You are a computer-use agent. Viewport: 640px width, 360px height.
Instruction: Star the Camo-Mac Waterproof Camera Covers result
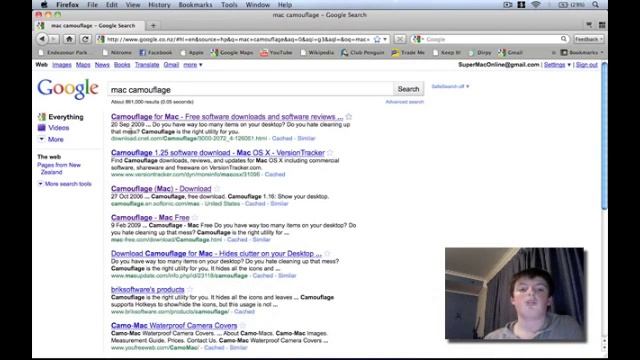(243, 325)
